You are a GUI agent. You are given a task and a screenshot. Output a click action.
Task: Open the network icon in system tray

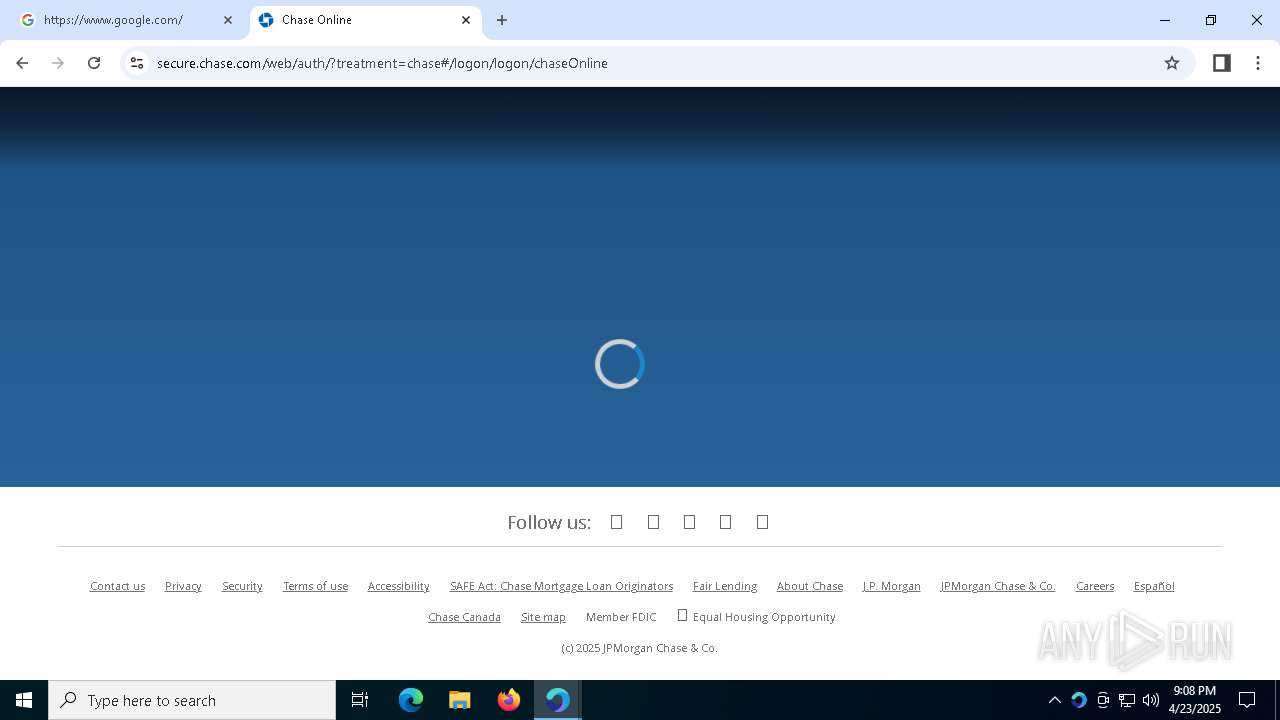1127,700
